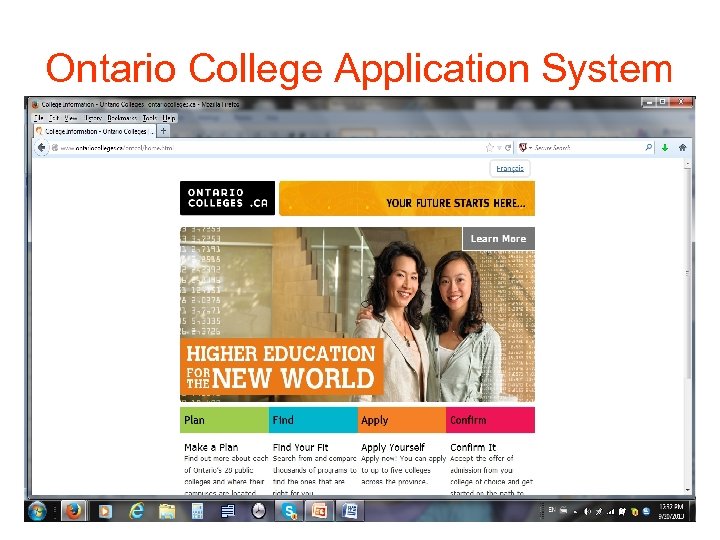Open the search engine selector dropdown
The image size is (720, 540).
[525, 147]
